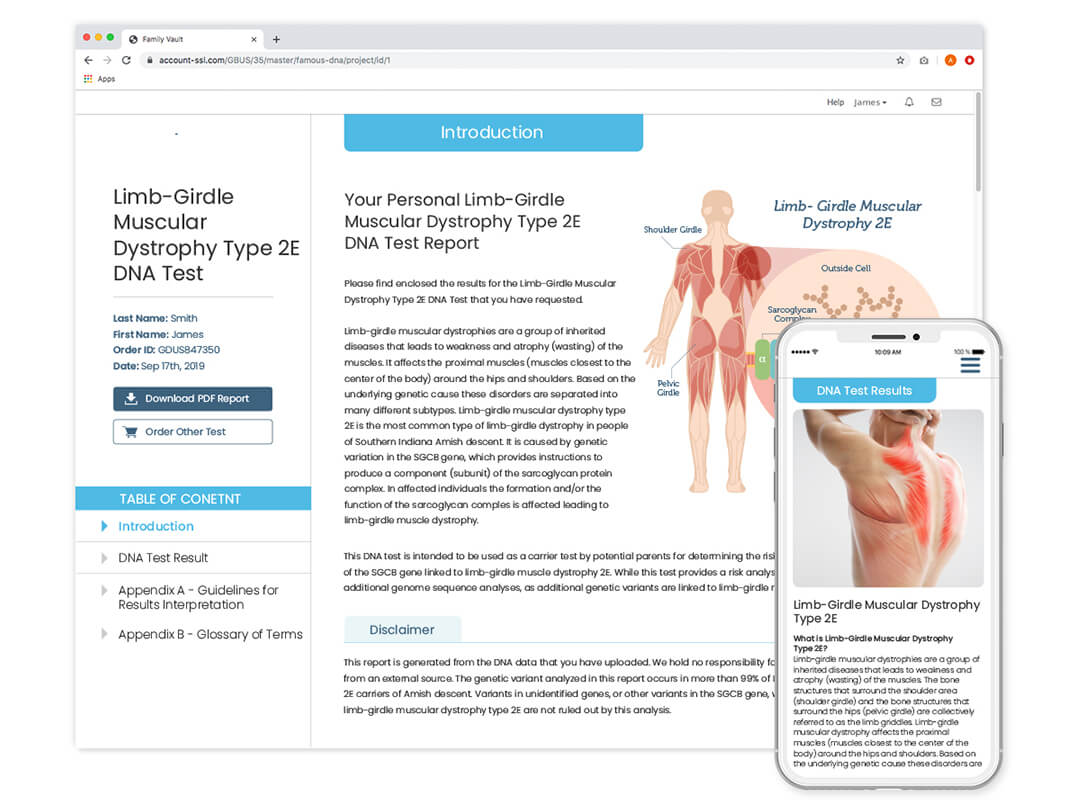Screen dimensions: 1080x800
Task: Open the James user dropdown
Action: 869,102
